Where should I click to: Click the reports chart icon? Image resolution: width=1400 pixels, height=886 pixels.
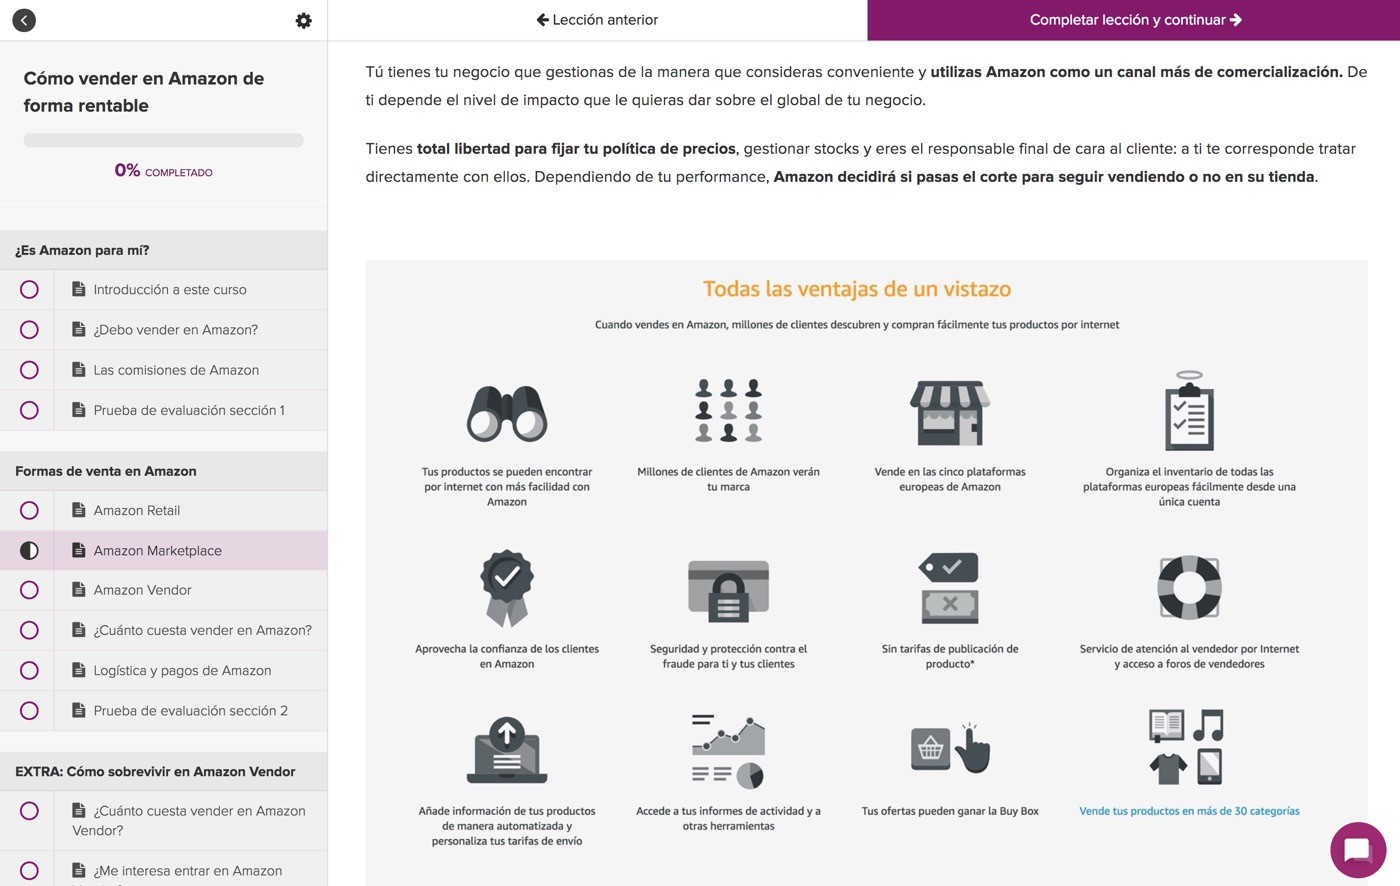point(728,751)
